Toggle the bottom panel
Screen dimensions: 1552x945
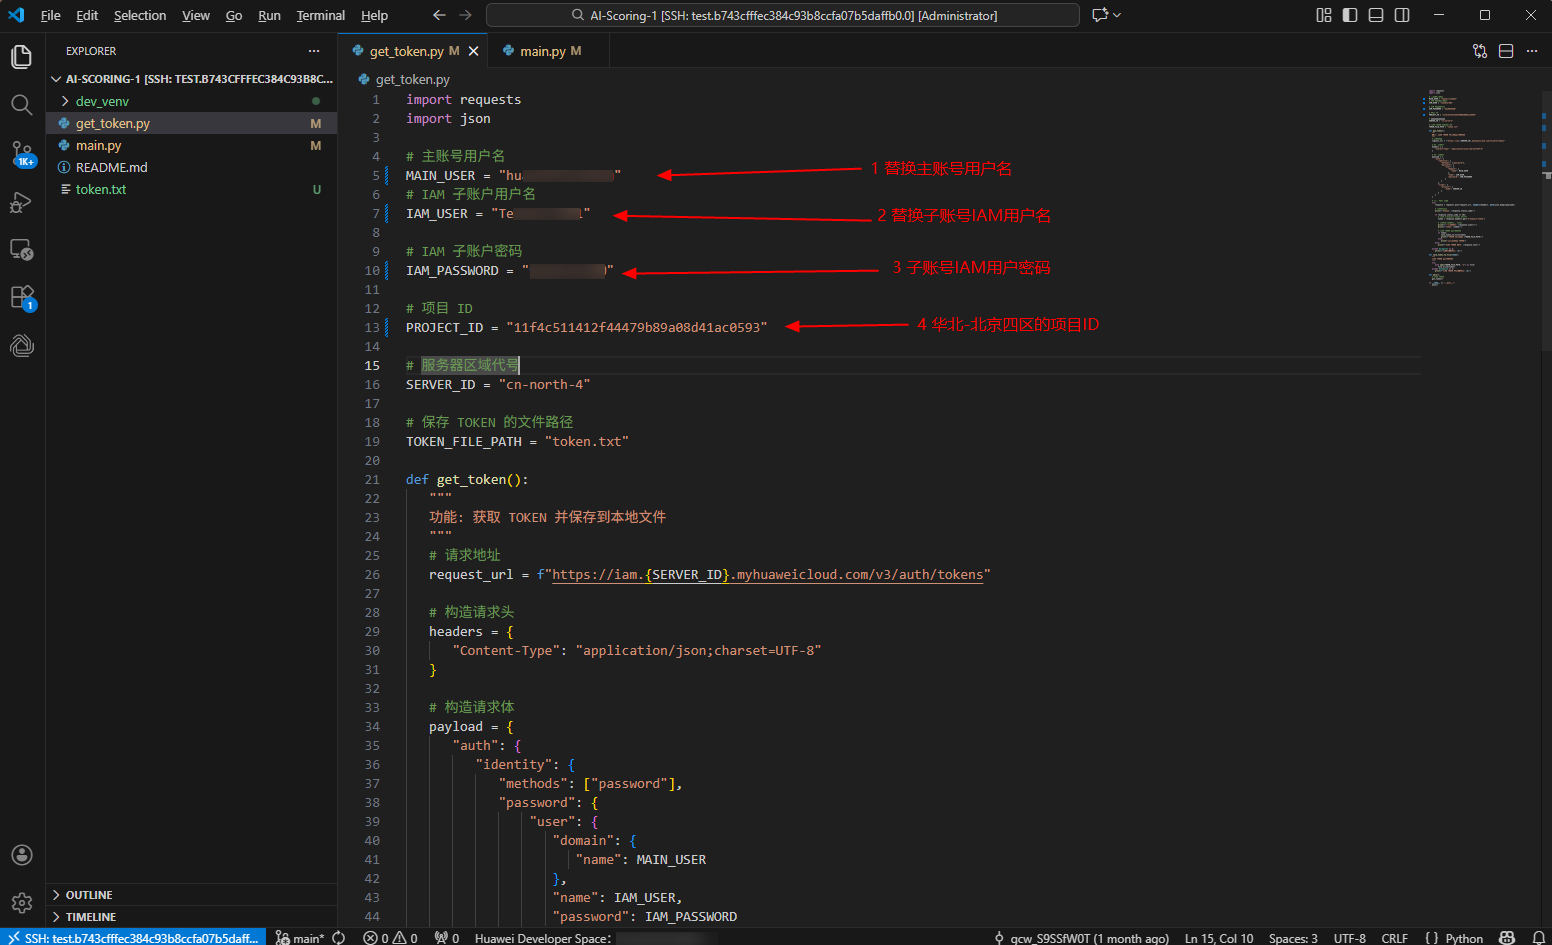click(1376, 15)
